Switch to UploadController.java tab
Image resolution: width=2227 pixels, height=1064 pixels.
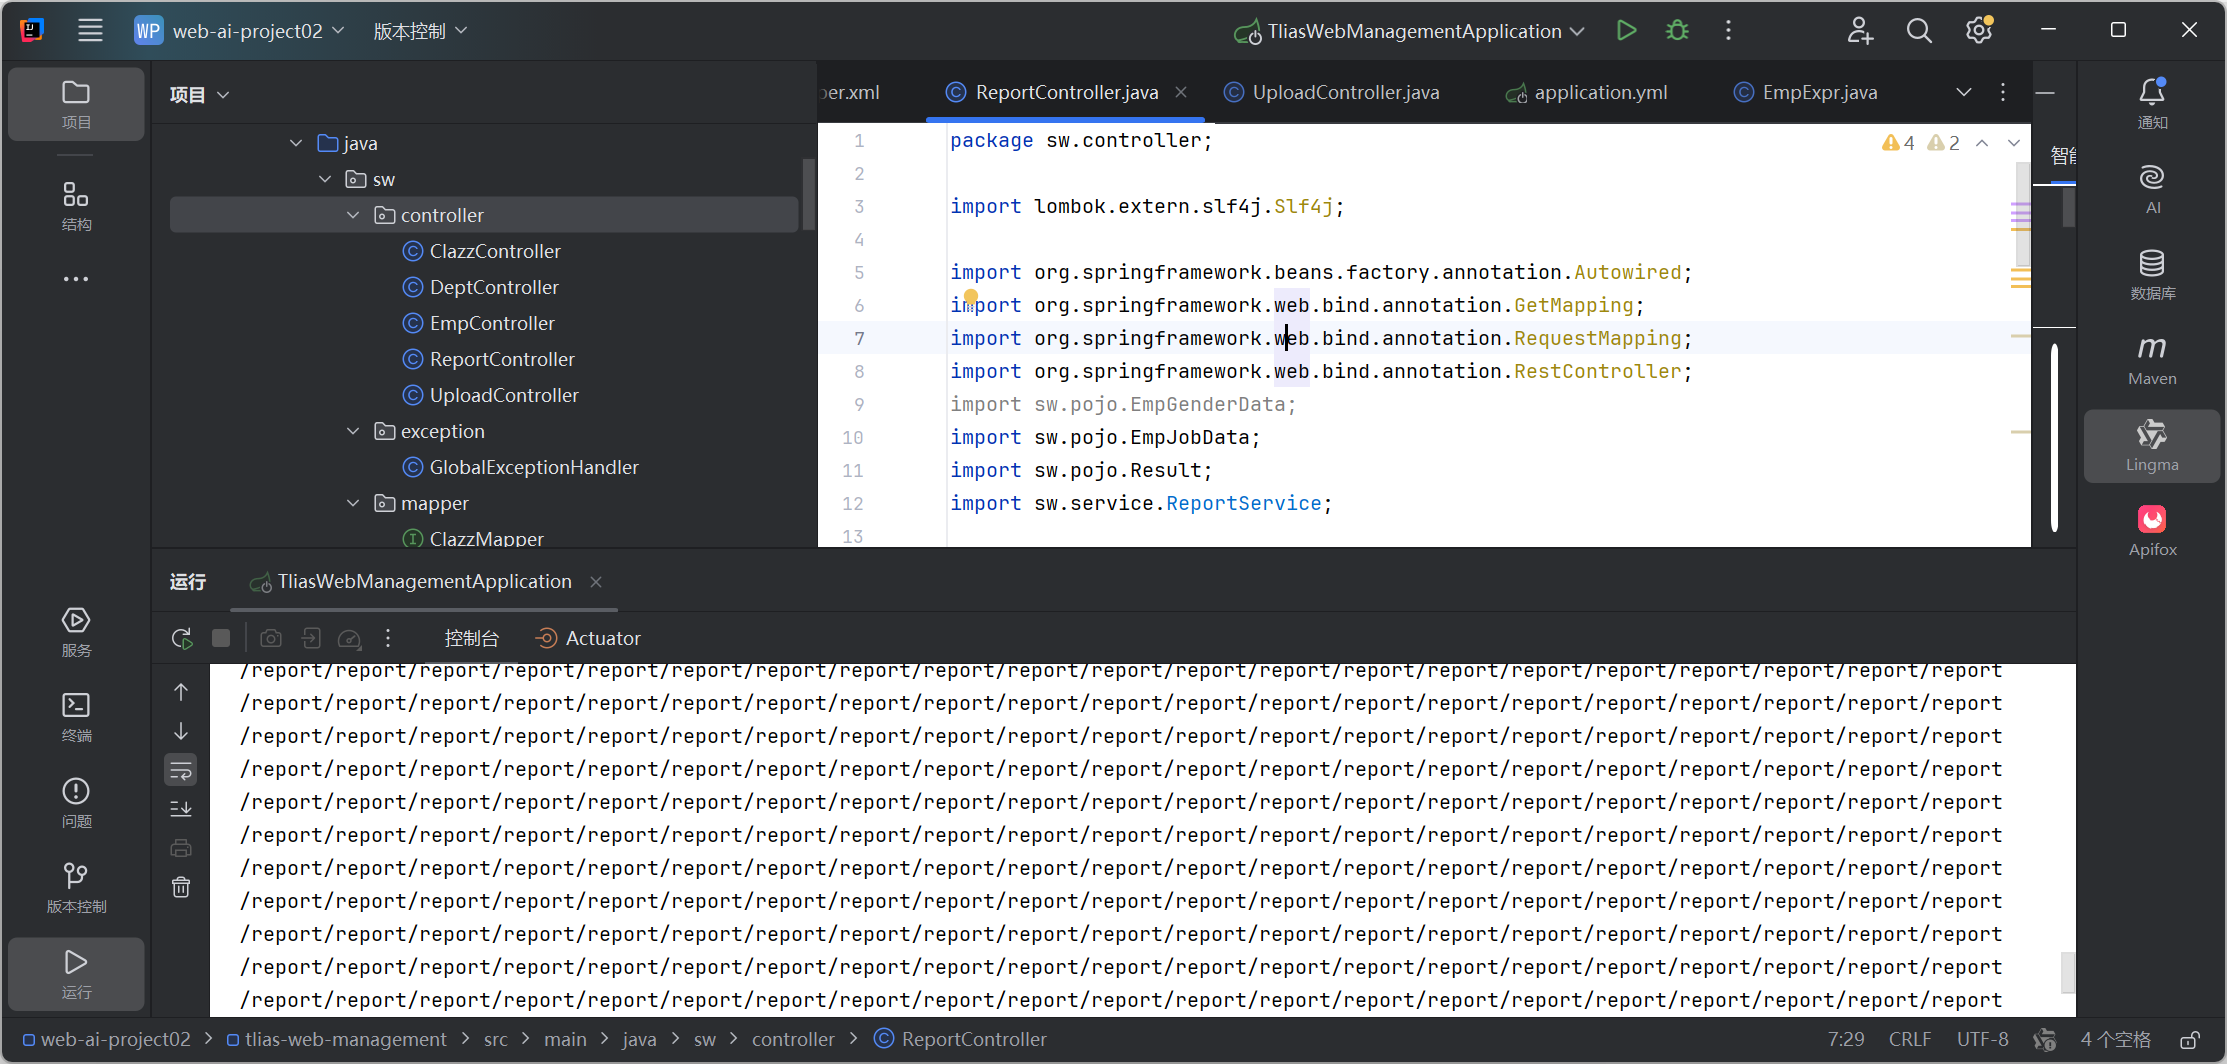pyautogui.click(x=1332, y=92)
